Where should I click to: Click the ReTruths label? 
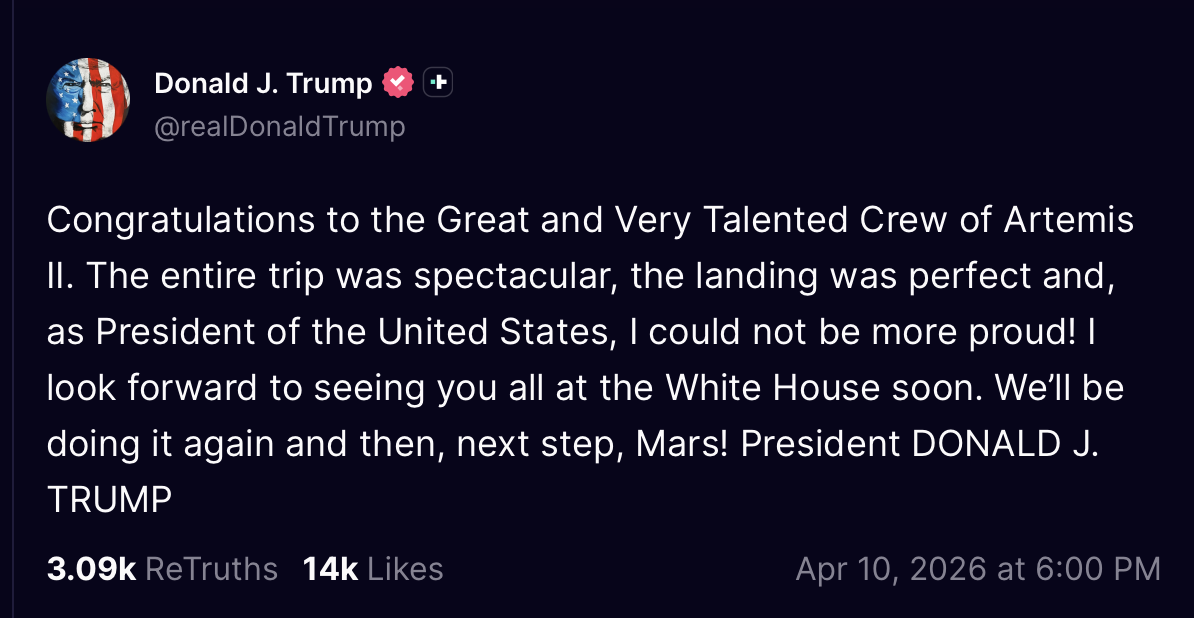(211, 569)
